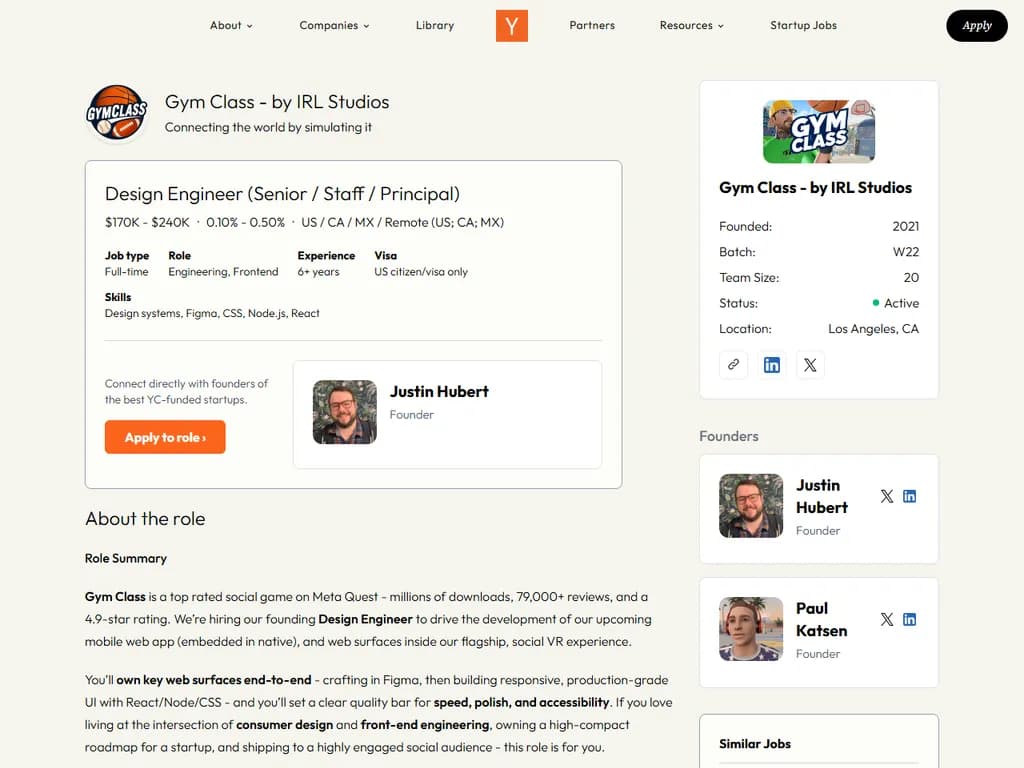The image size is (1024, 768).
Task: Expand the About dropdown menu
Action: coord(231,26)
